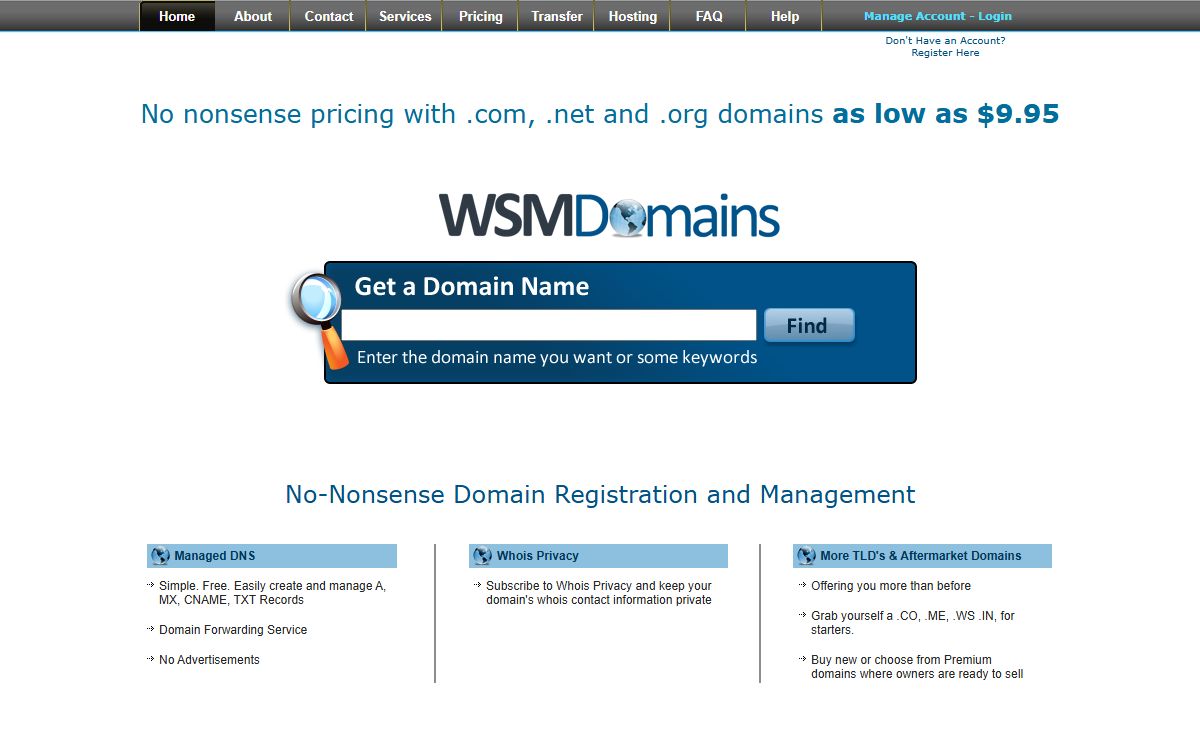
Task: Click the More TLD's globe icon
Action: tap(806, 556)
